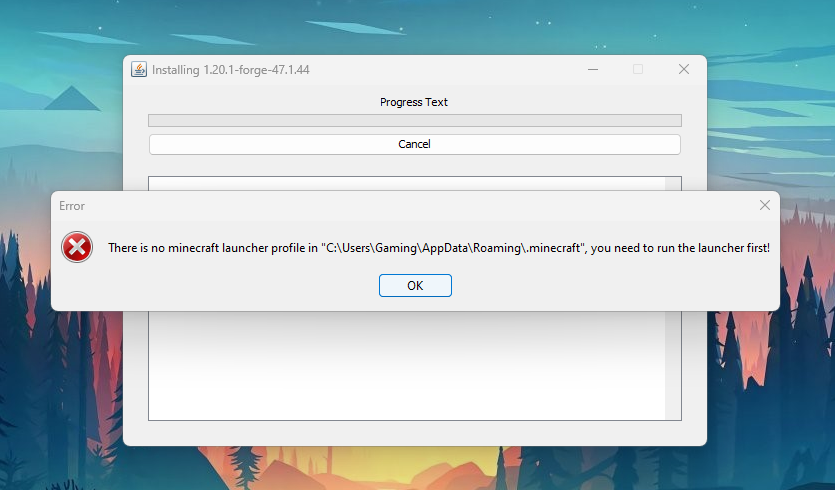Click the no minecraft launcher profile message
The width and height of the screenshot is (835, 490).
click(x=439, y=248)
